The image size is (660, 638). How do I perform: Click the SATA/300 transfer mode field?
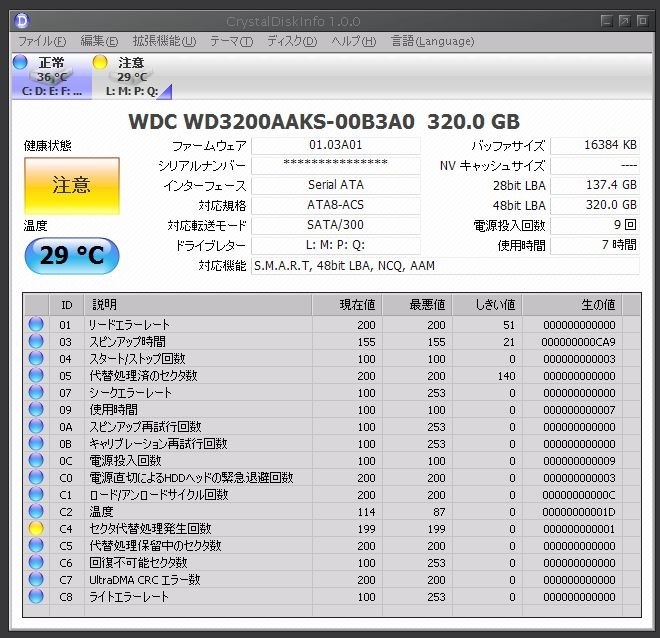tap(335, 225)
